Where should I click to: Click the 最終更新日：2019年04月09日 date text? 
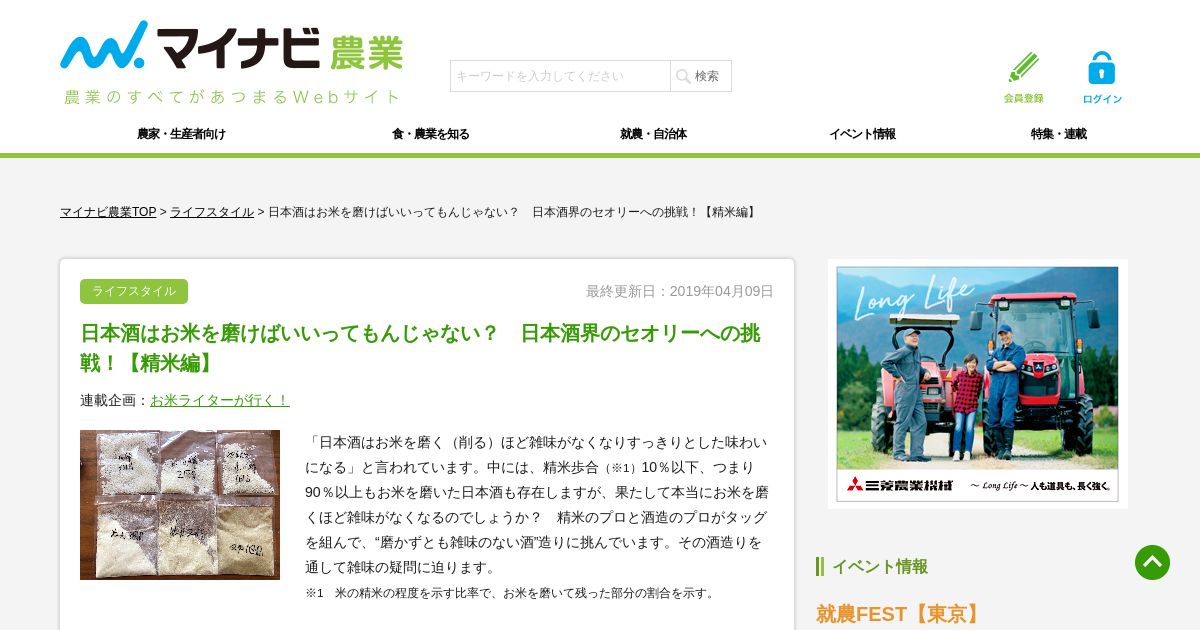[x=680, y=291]
